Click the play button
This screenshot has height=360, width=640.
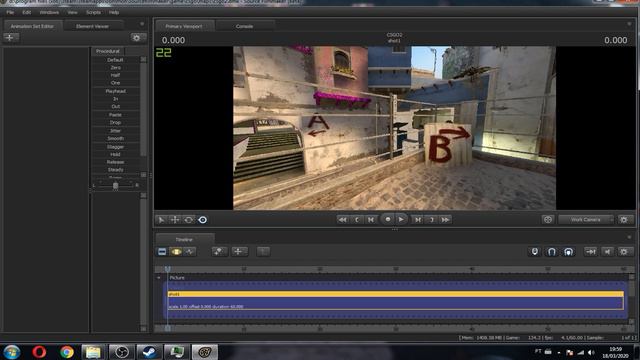point(401,220)
